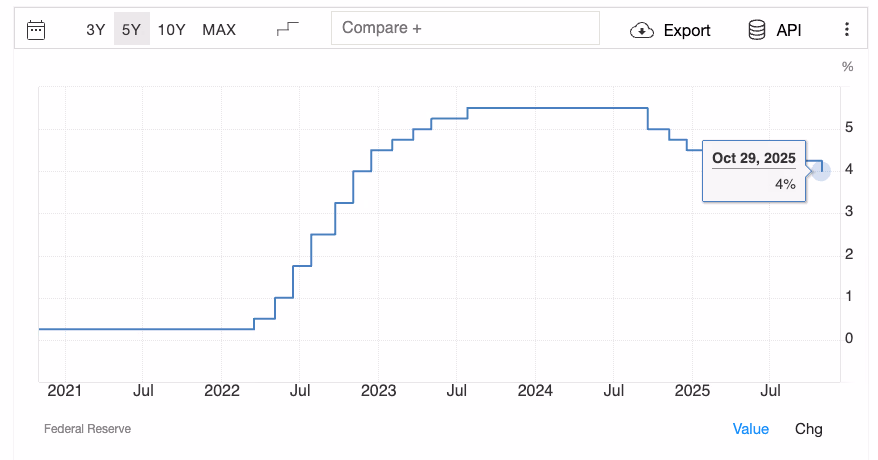The image size is (878, 460).
Task: Click the API database stack icon
Action: tap(757, 30)
